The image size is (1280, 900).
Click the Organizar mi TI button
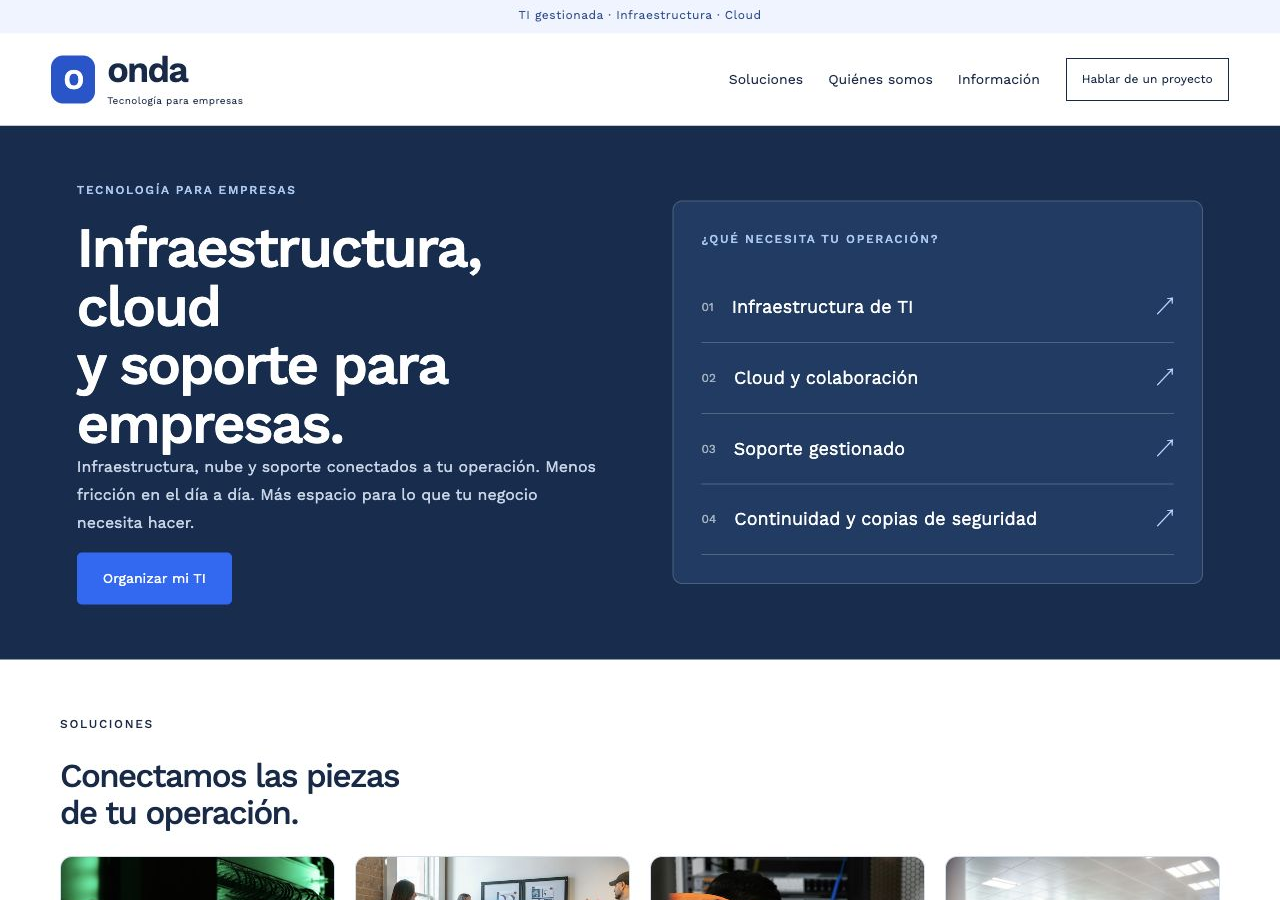tap(154, 578)
